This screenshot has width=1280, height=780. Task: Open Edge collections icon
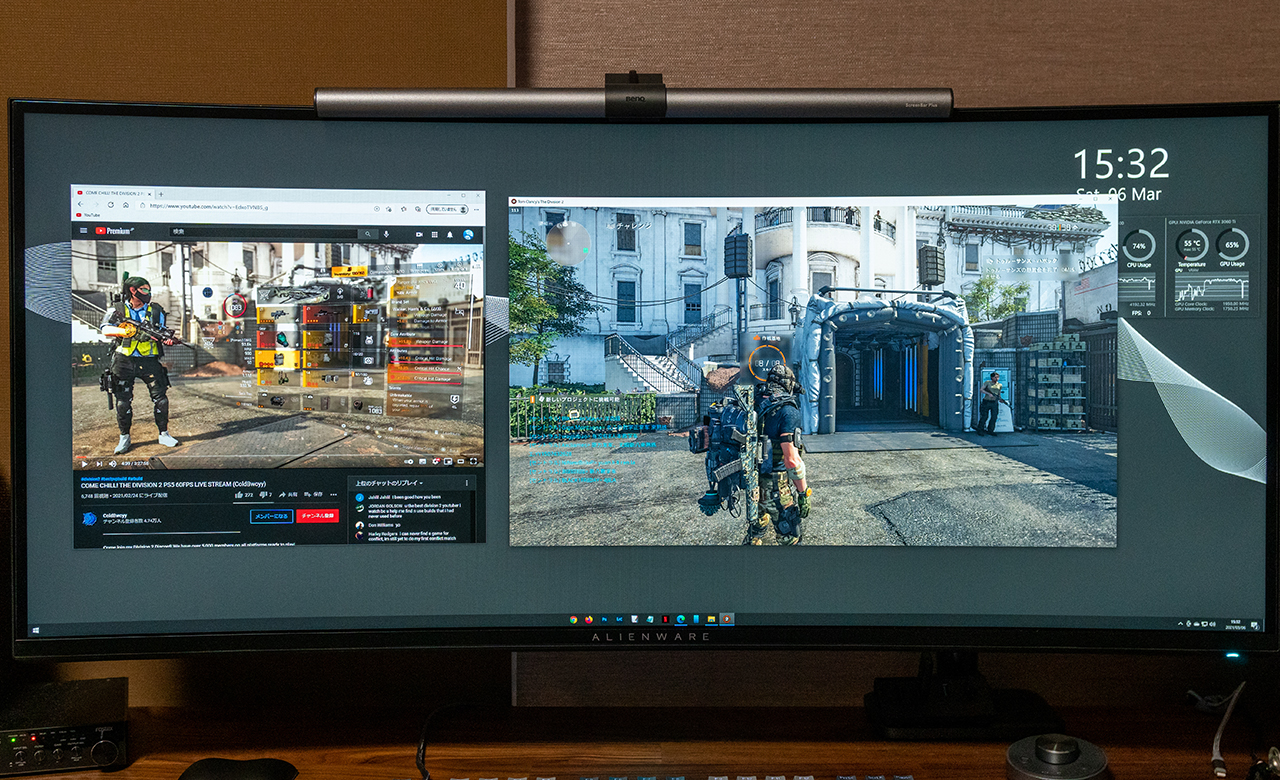point(418,209)
